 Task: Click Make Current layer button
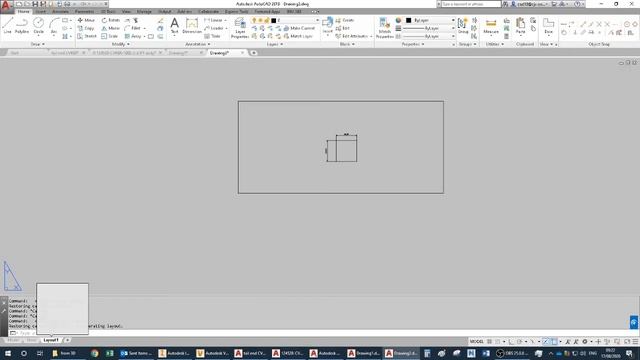click(x=299, y=28)
